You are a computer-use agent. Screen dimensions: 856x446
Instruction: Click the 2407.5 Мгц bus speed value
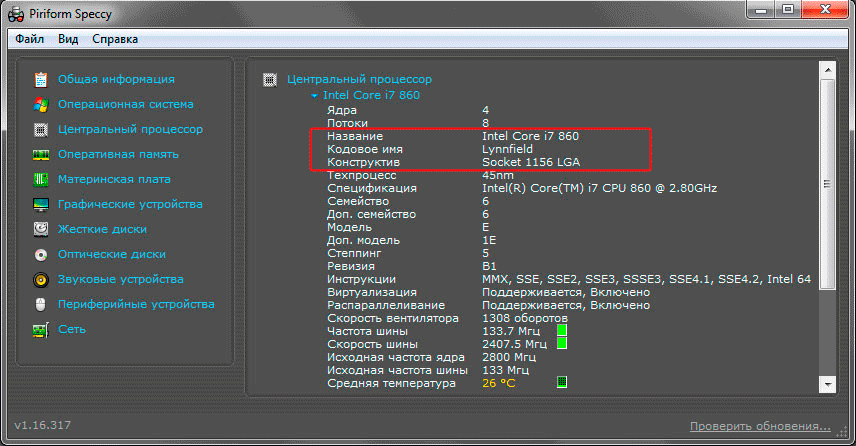click(514, 344)
